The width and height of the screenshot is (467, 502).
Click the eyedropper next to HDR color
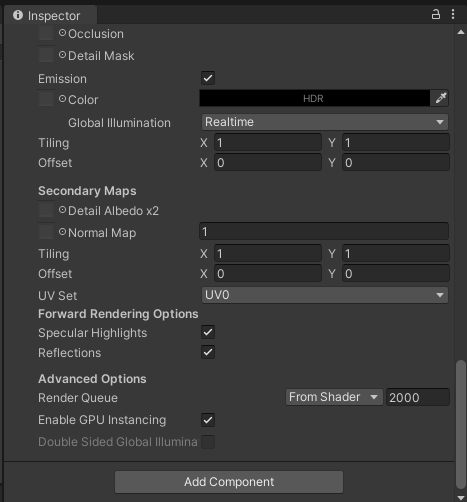440,98
